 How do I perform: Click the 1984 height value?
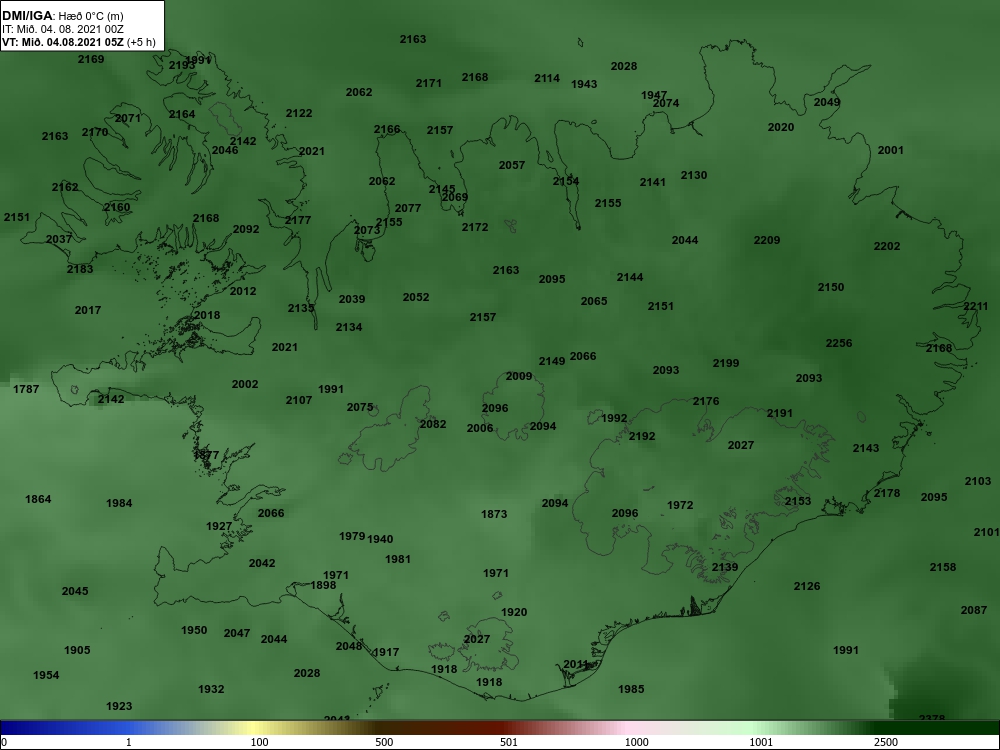[x=119, y=503]
